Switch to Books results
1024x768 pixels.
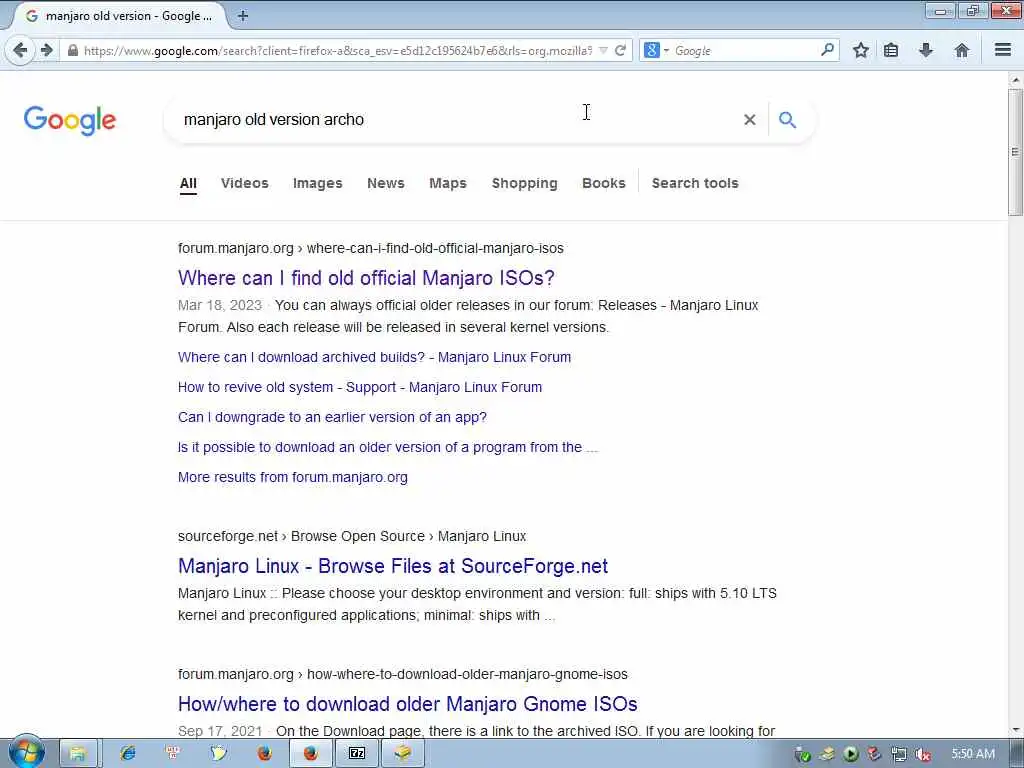603,184
